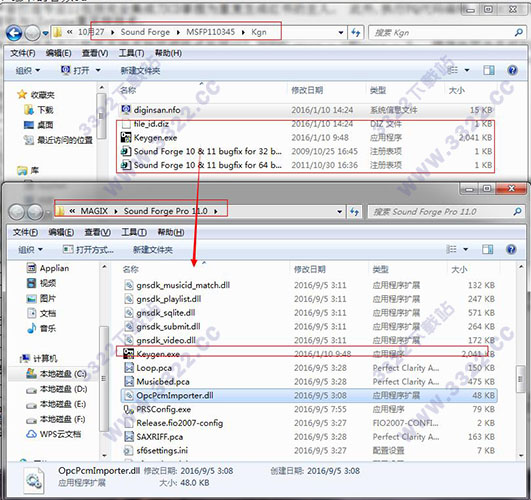Select gnsdk_musicid_match.dll file
531x500 pixels.
(309, 285)
